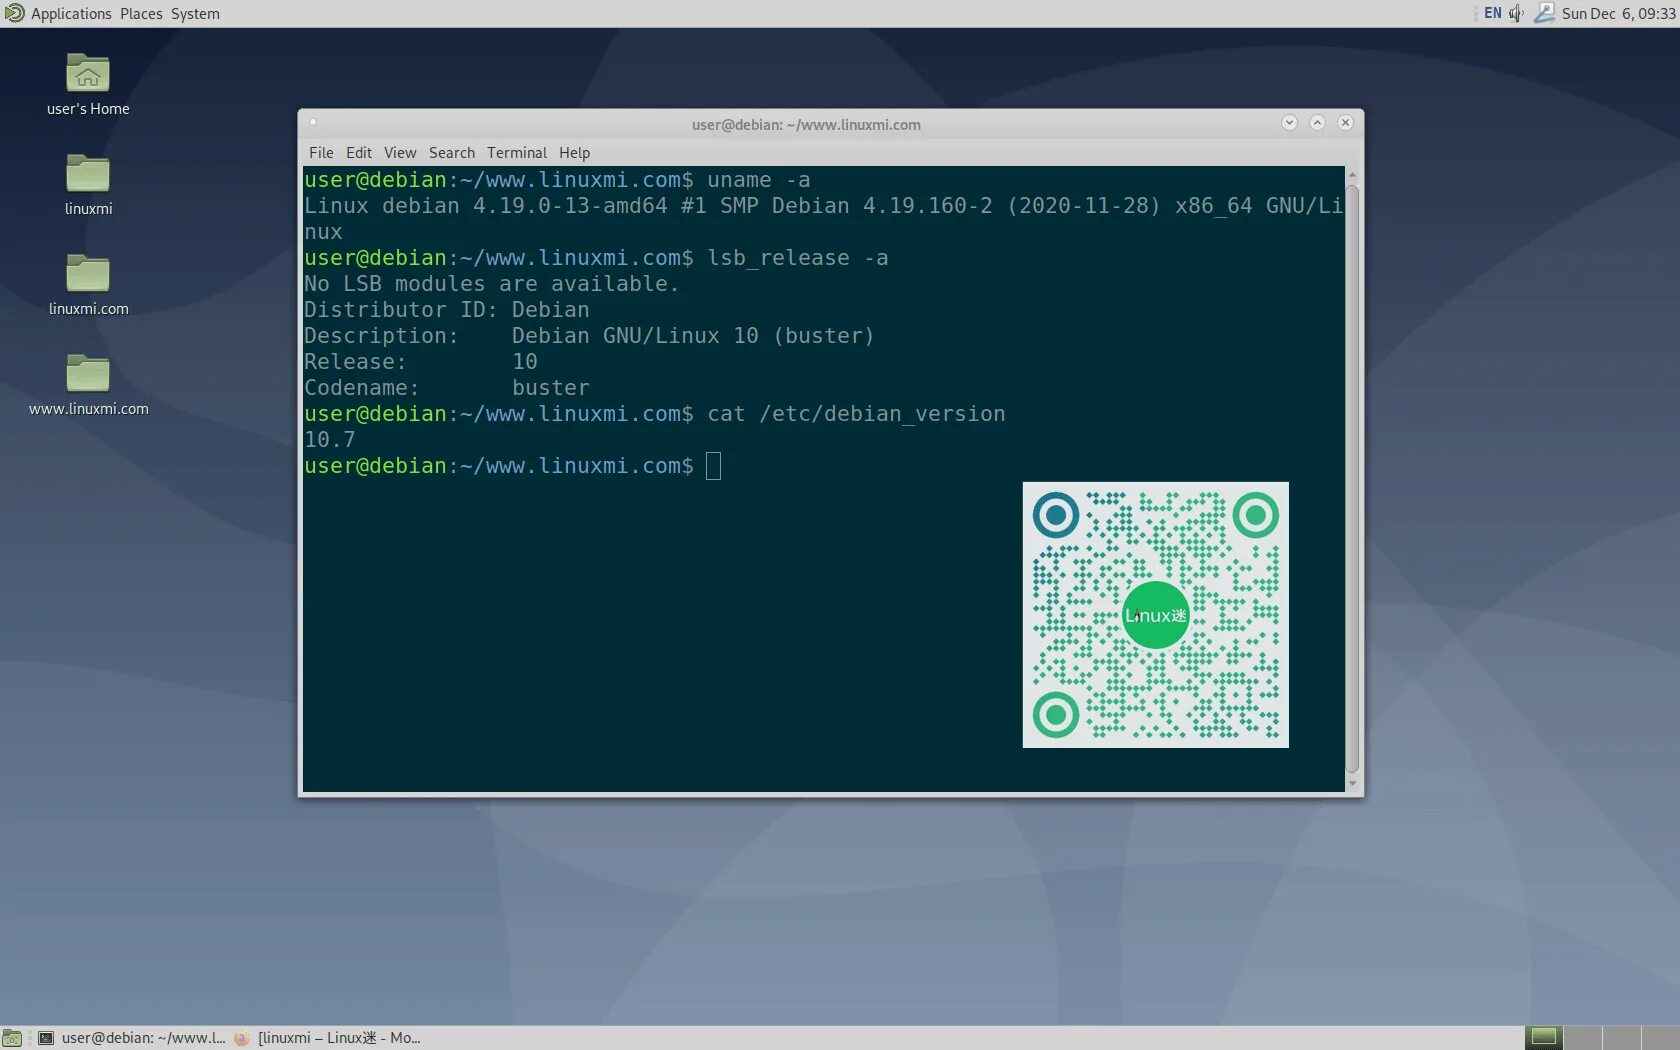Select the first workspace in switcher
Viewport: 1680px width, 1050px height.
point(1544,1037)
